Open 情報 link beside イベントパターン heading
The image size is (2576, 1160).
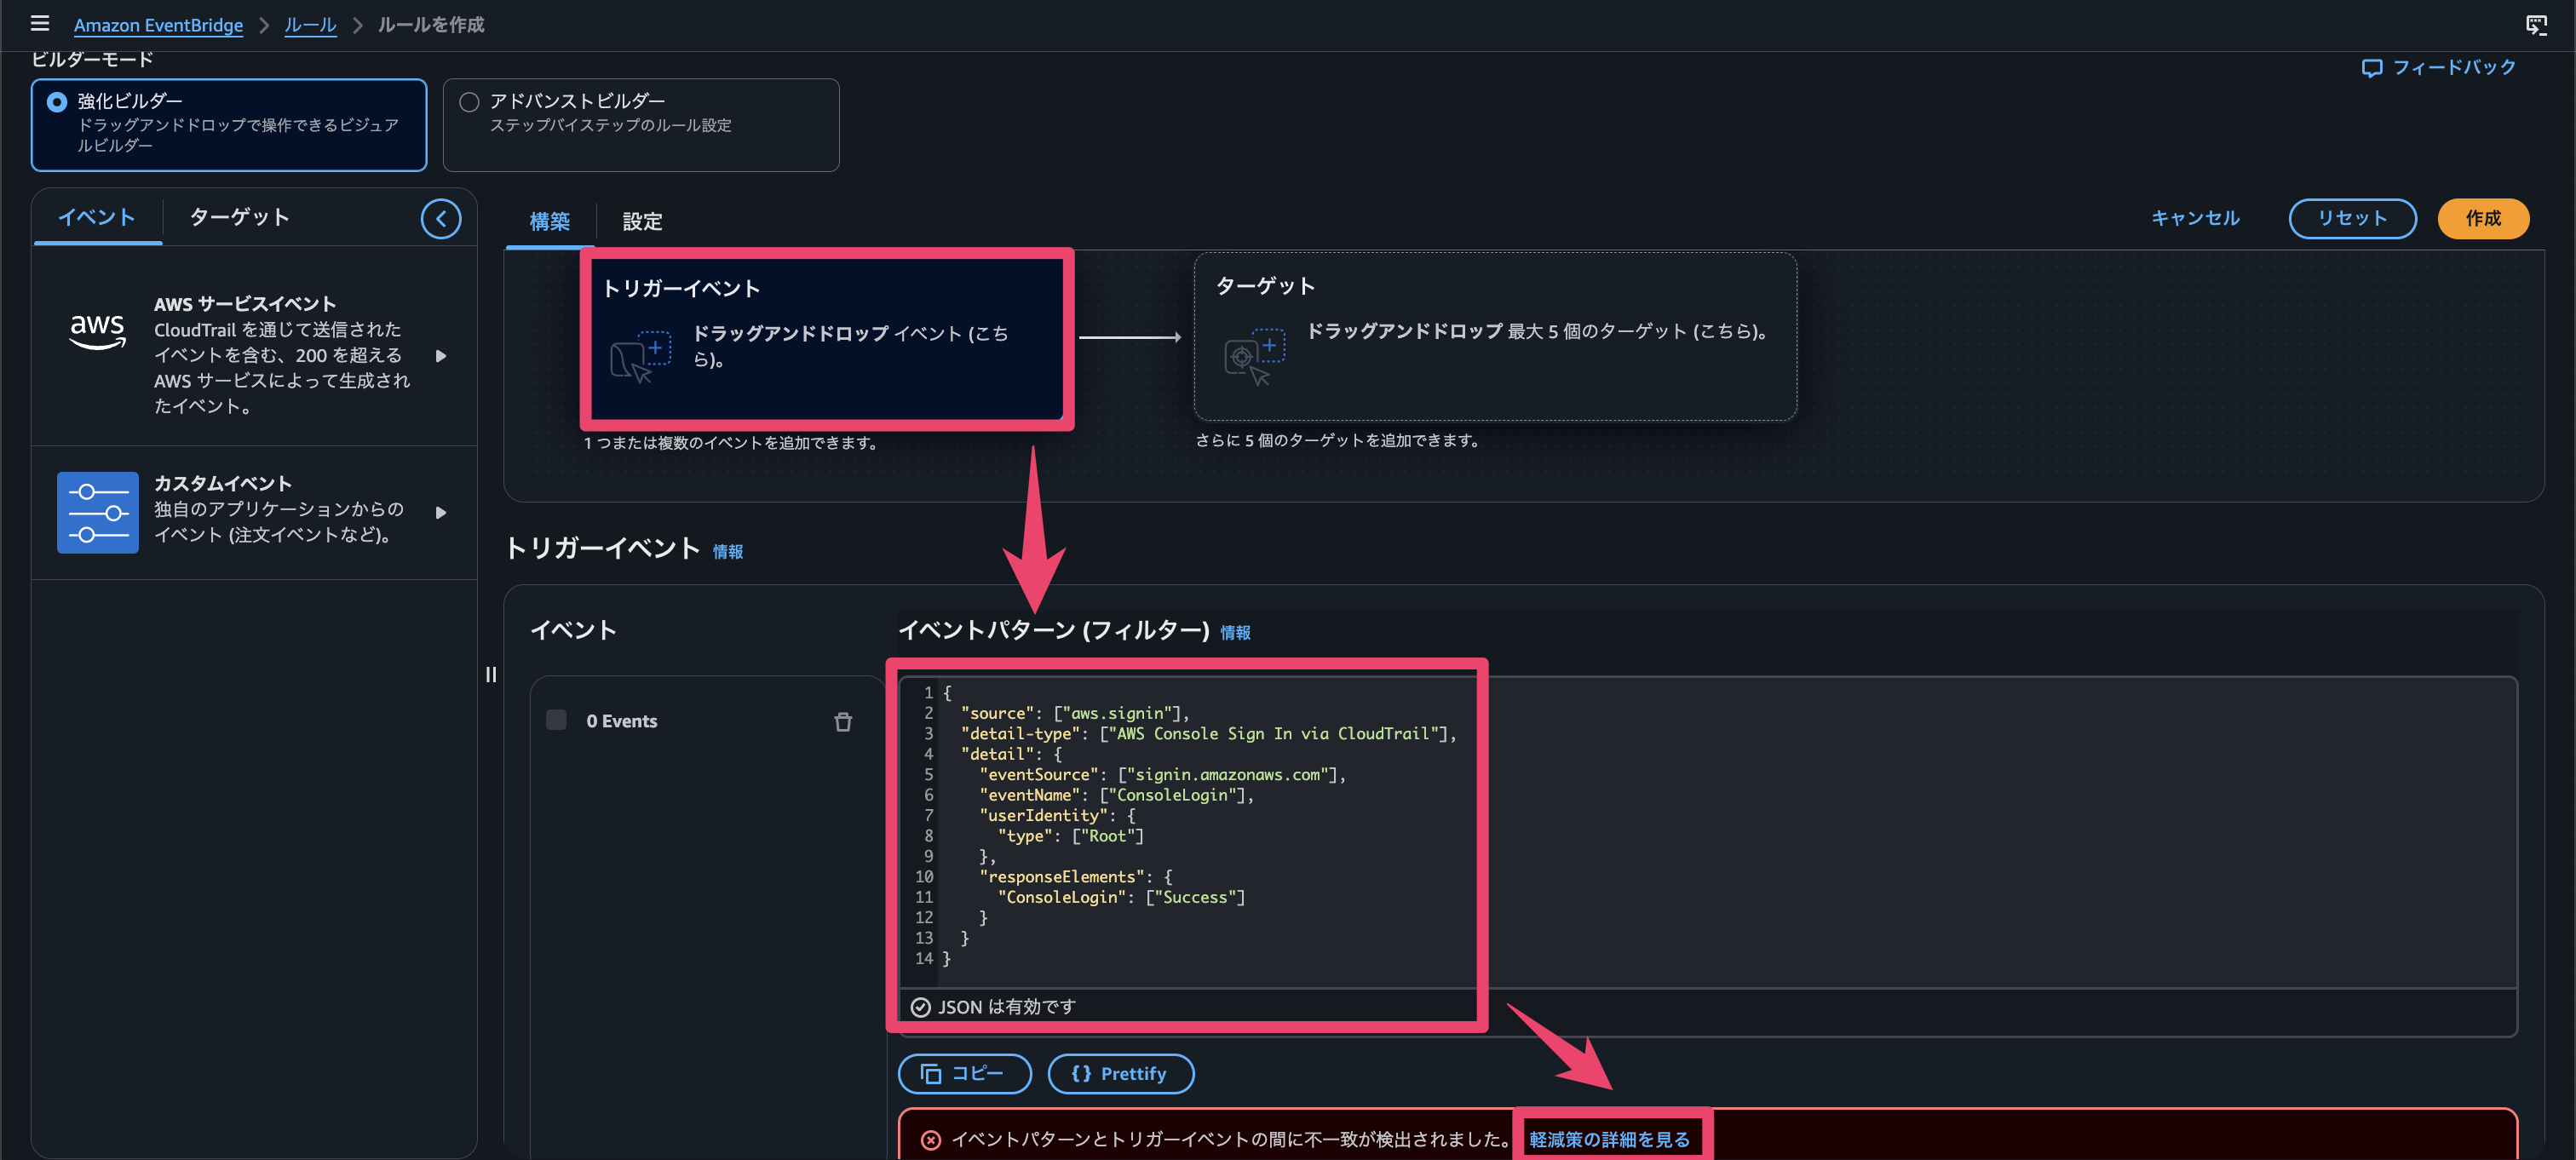pyautogui.click(x=1234, y=633)
